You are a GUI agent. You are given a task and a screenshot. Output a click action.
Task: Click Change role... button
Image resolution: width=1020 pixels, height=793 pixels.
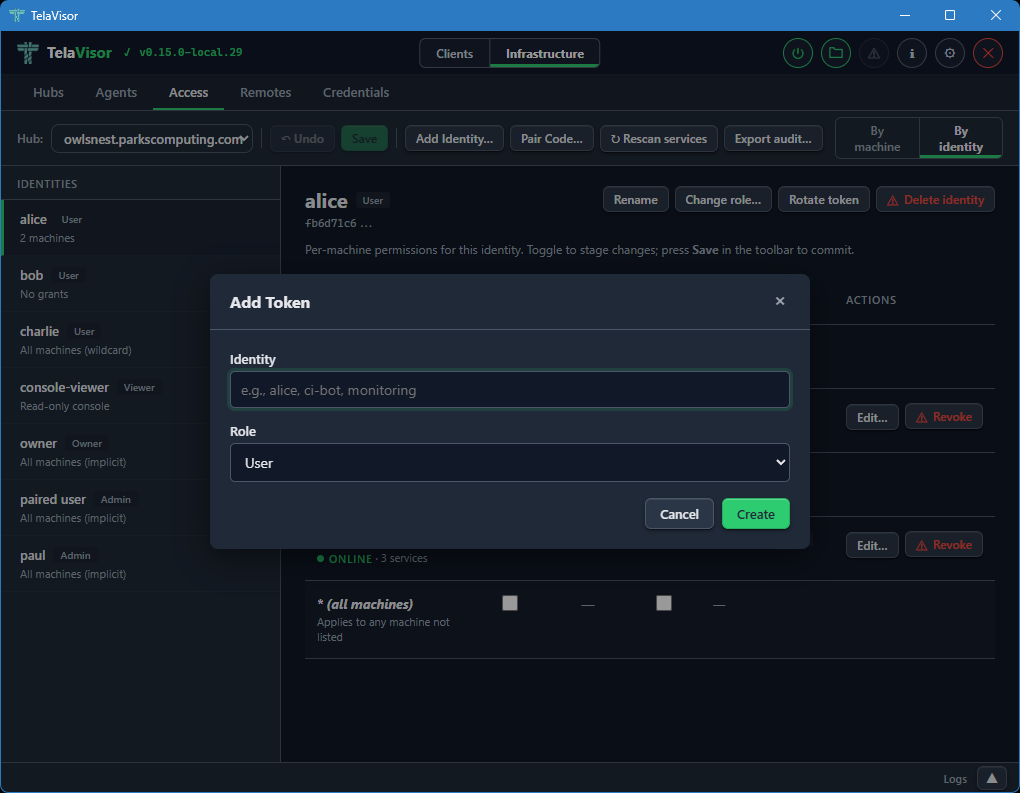click(723, 200)
